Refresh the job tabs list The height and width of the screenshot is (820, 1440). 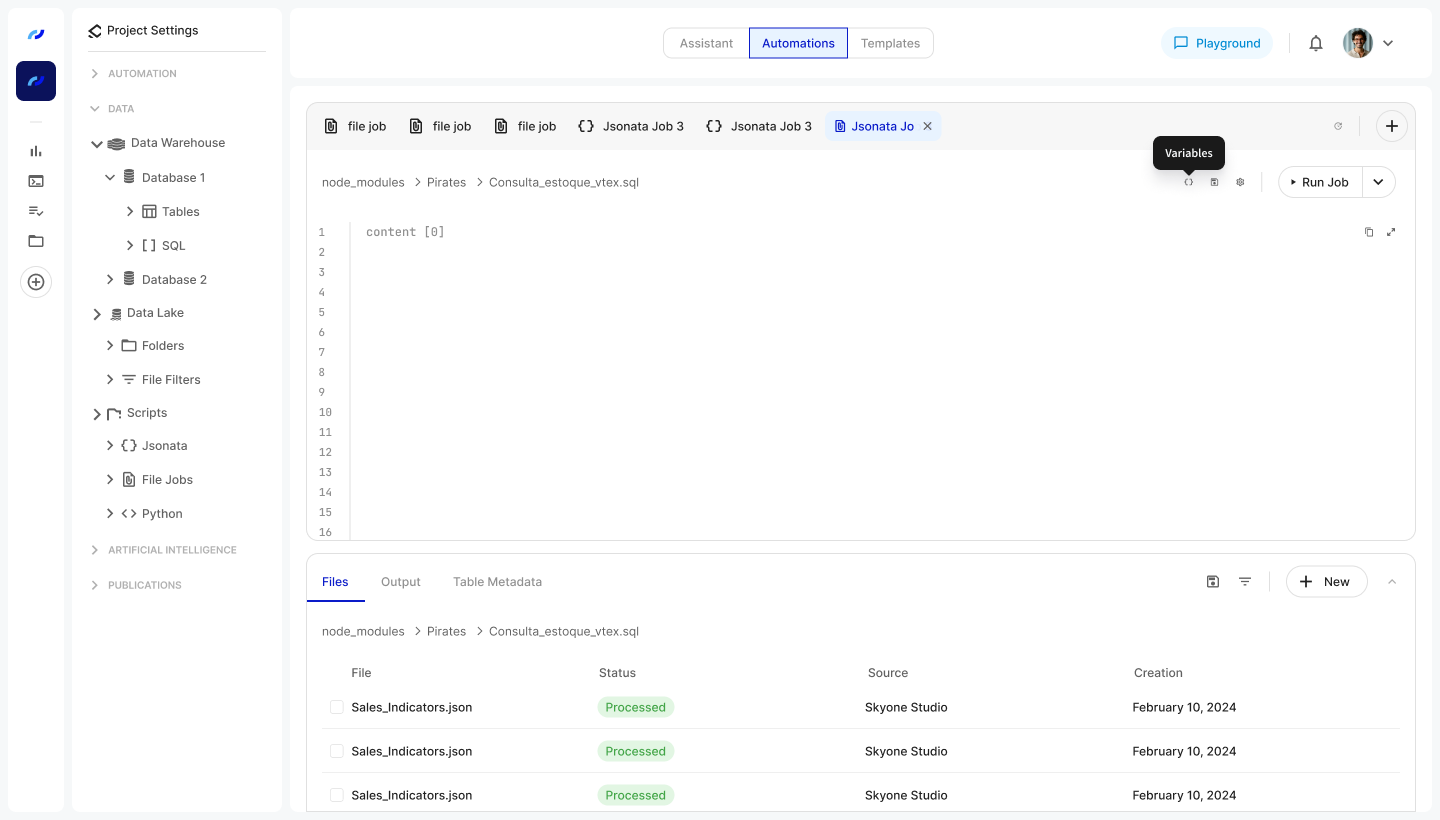pyautogui.click(x=1338, y=126)
